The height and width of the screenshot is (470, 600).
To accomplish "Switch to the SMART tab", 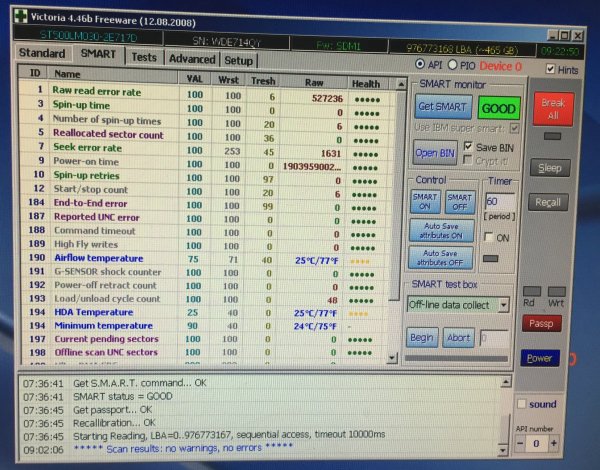I will 98,54.
